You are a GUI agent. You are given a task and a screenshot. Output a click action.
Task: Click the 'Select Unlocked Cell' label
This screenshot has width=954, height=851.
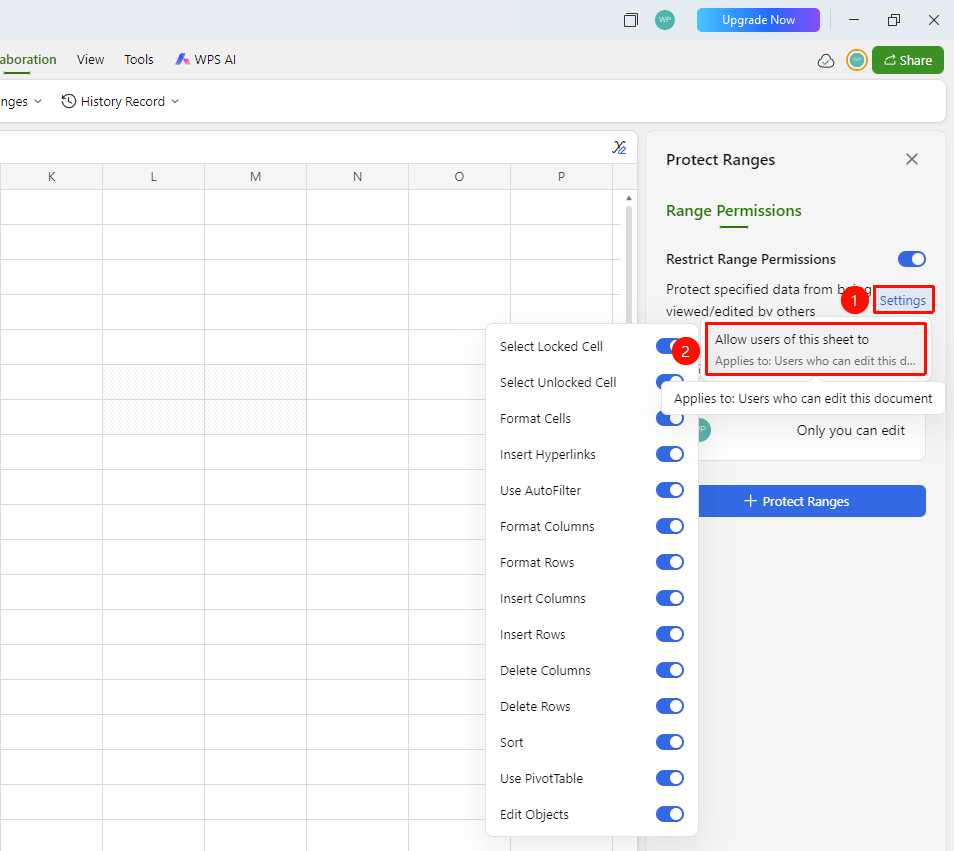click(x=558, y=383)
